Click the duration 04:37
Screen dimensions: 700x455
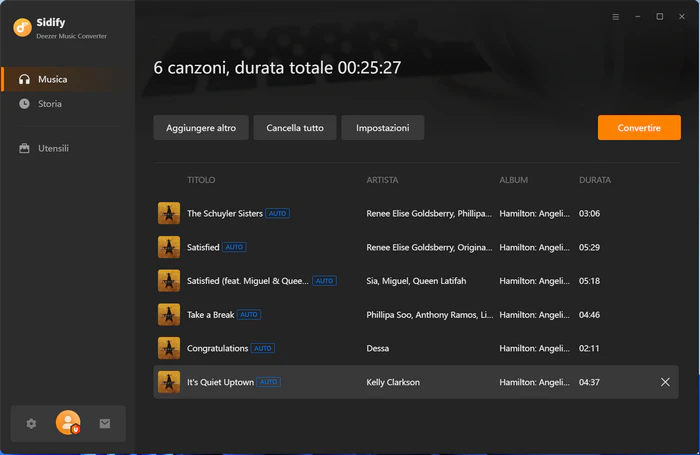(x=589, y=382)
